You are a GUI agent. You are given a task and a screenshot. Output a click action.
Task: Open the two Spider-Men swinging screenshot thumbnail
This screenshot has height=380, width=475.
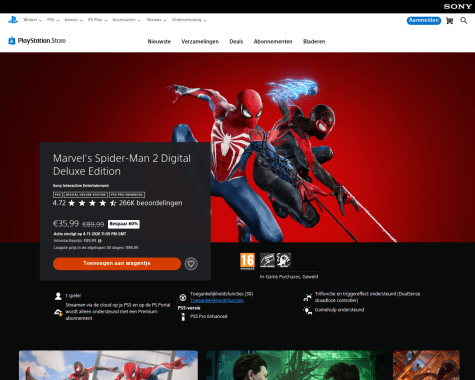click(108, 365)
